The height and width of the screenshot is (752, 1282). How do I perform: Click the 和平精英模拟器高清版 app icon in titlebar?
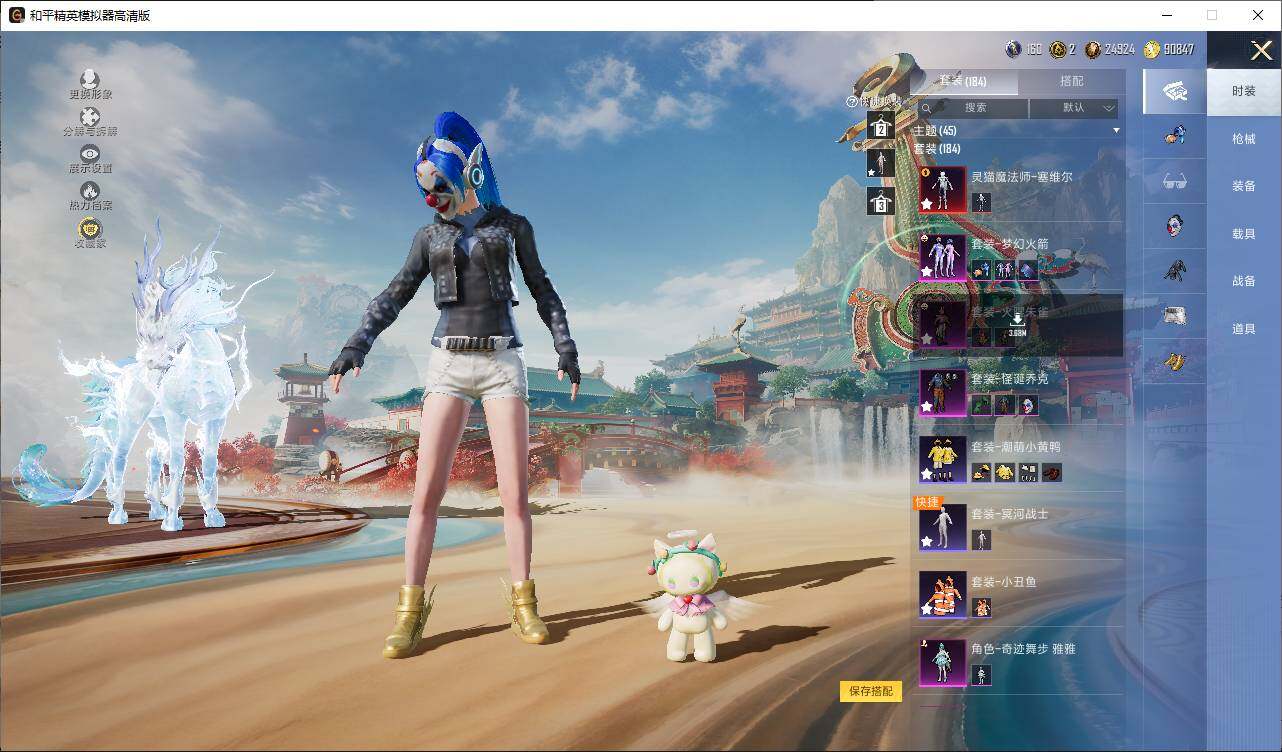click(16, 15)
